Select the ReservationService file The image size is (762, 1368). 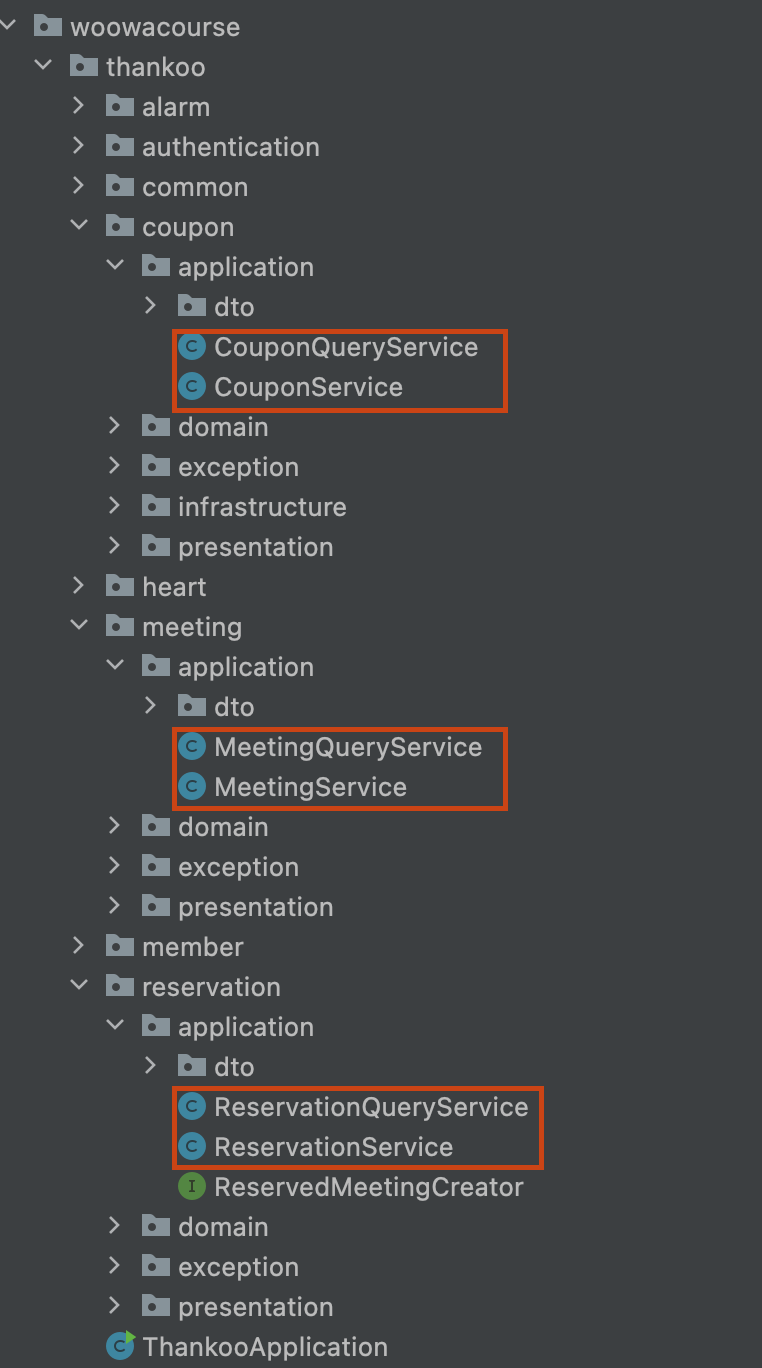click(333, 1147)
